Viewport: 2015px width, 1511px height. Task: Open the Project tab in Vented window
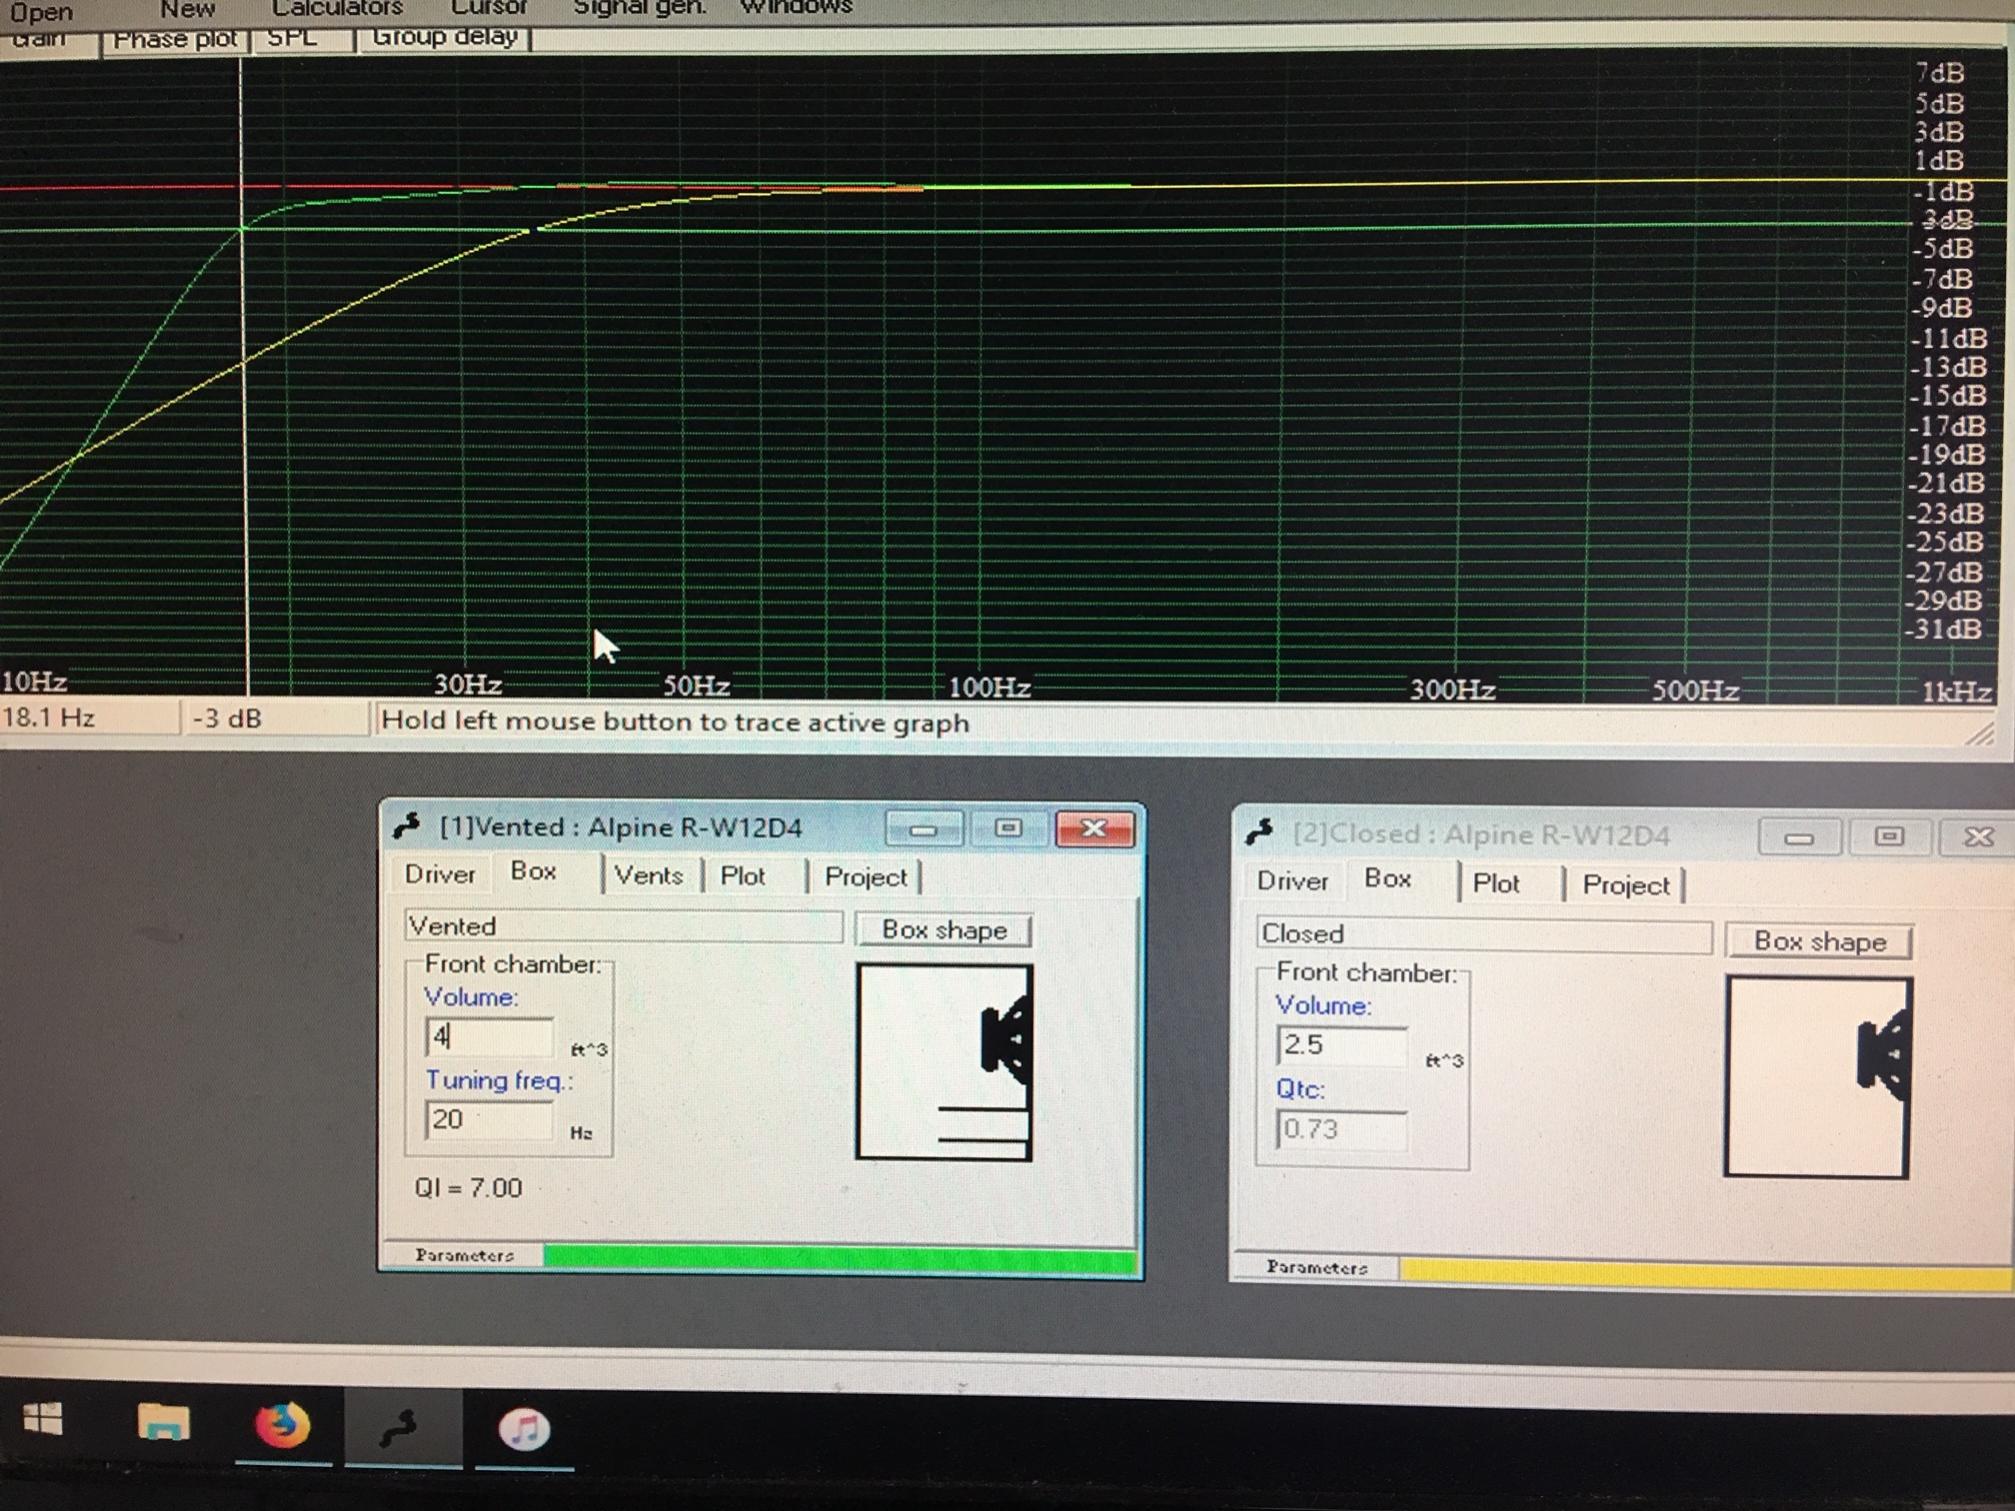click(x=865, y=877)
